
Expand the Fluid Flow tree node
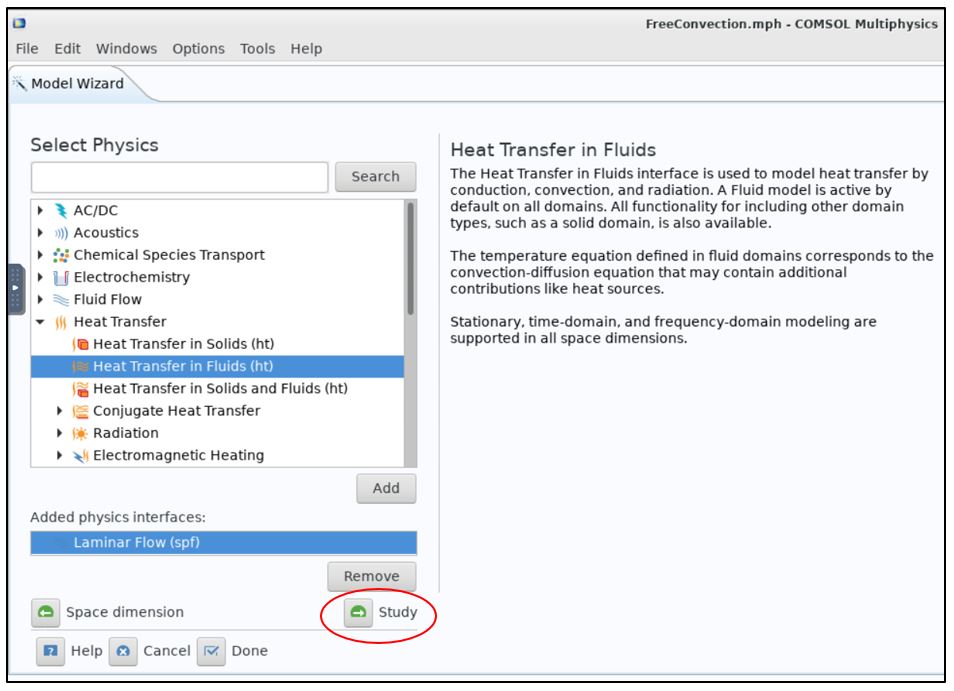coord(40,300)
